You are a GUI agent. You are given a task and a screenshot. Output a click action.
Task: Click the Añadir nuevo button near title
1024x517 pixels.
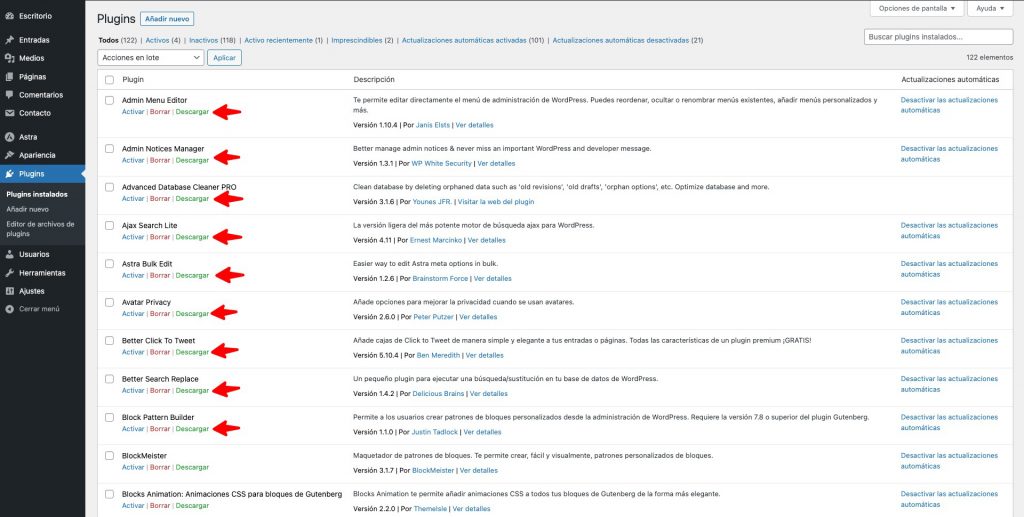pyautogui.click(x=167, y=20)
